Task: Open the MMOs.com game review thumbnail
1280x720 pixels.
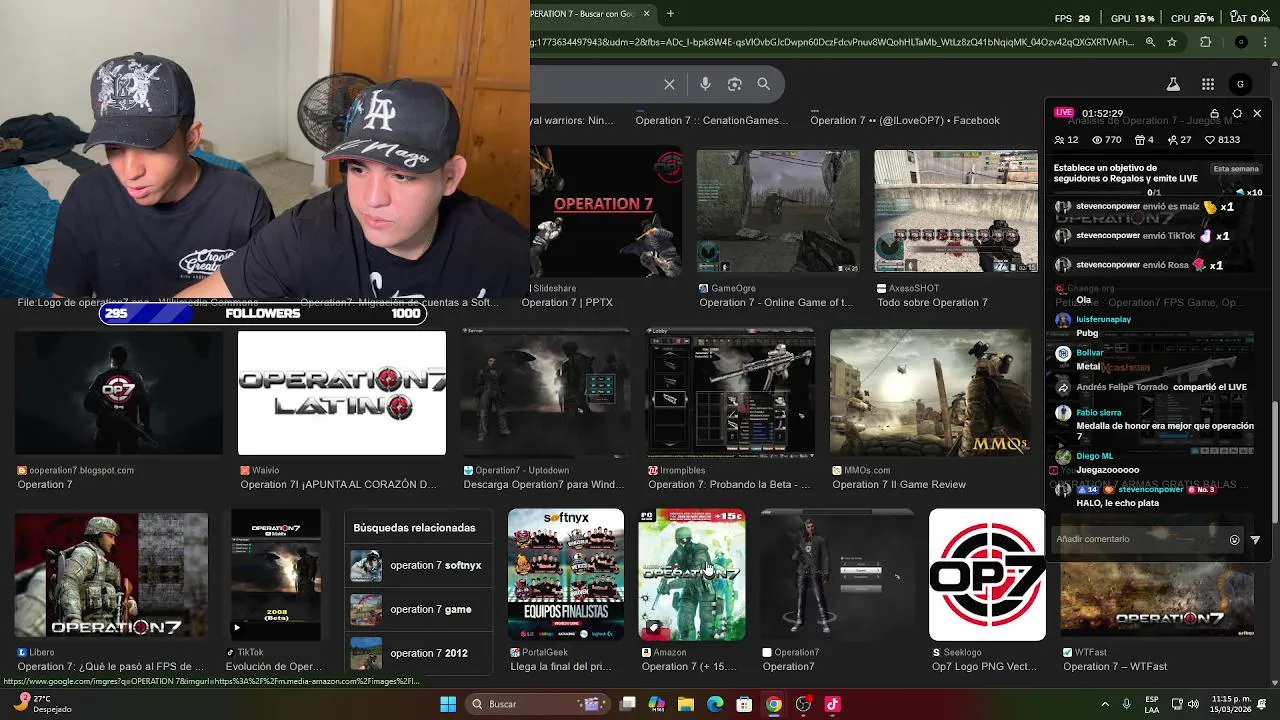Action: [x=930, y=393]
